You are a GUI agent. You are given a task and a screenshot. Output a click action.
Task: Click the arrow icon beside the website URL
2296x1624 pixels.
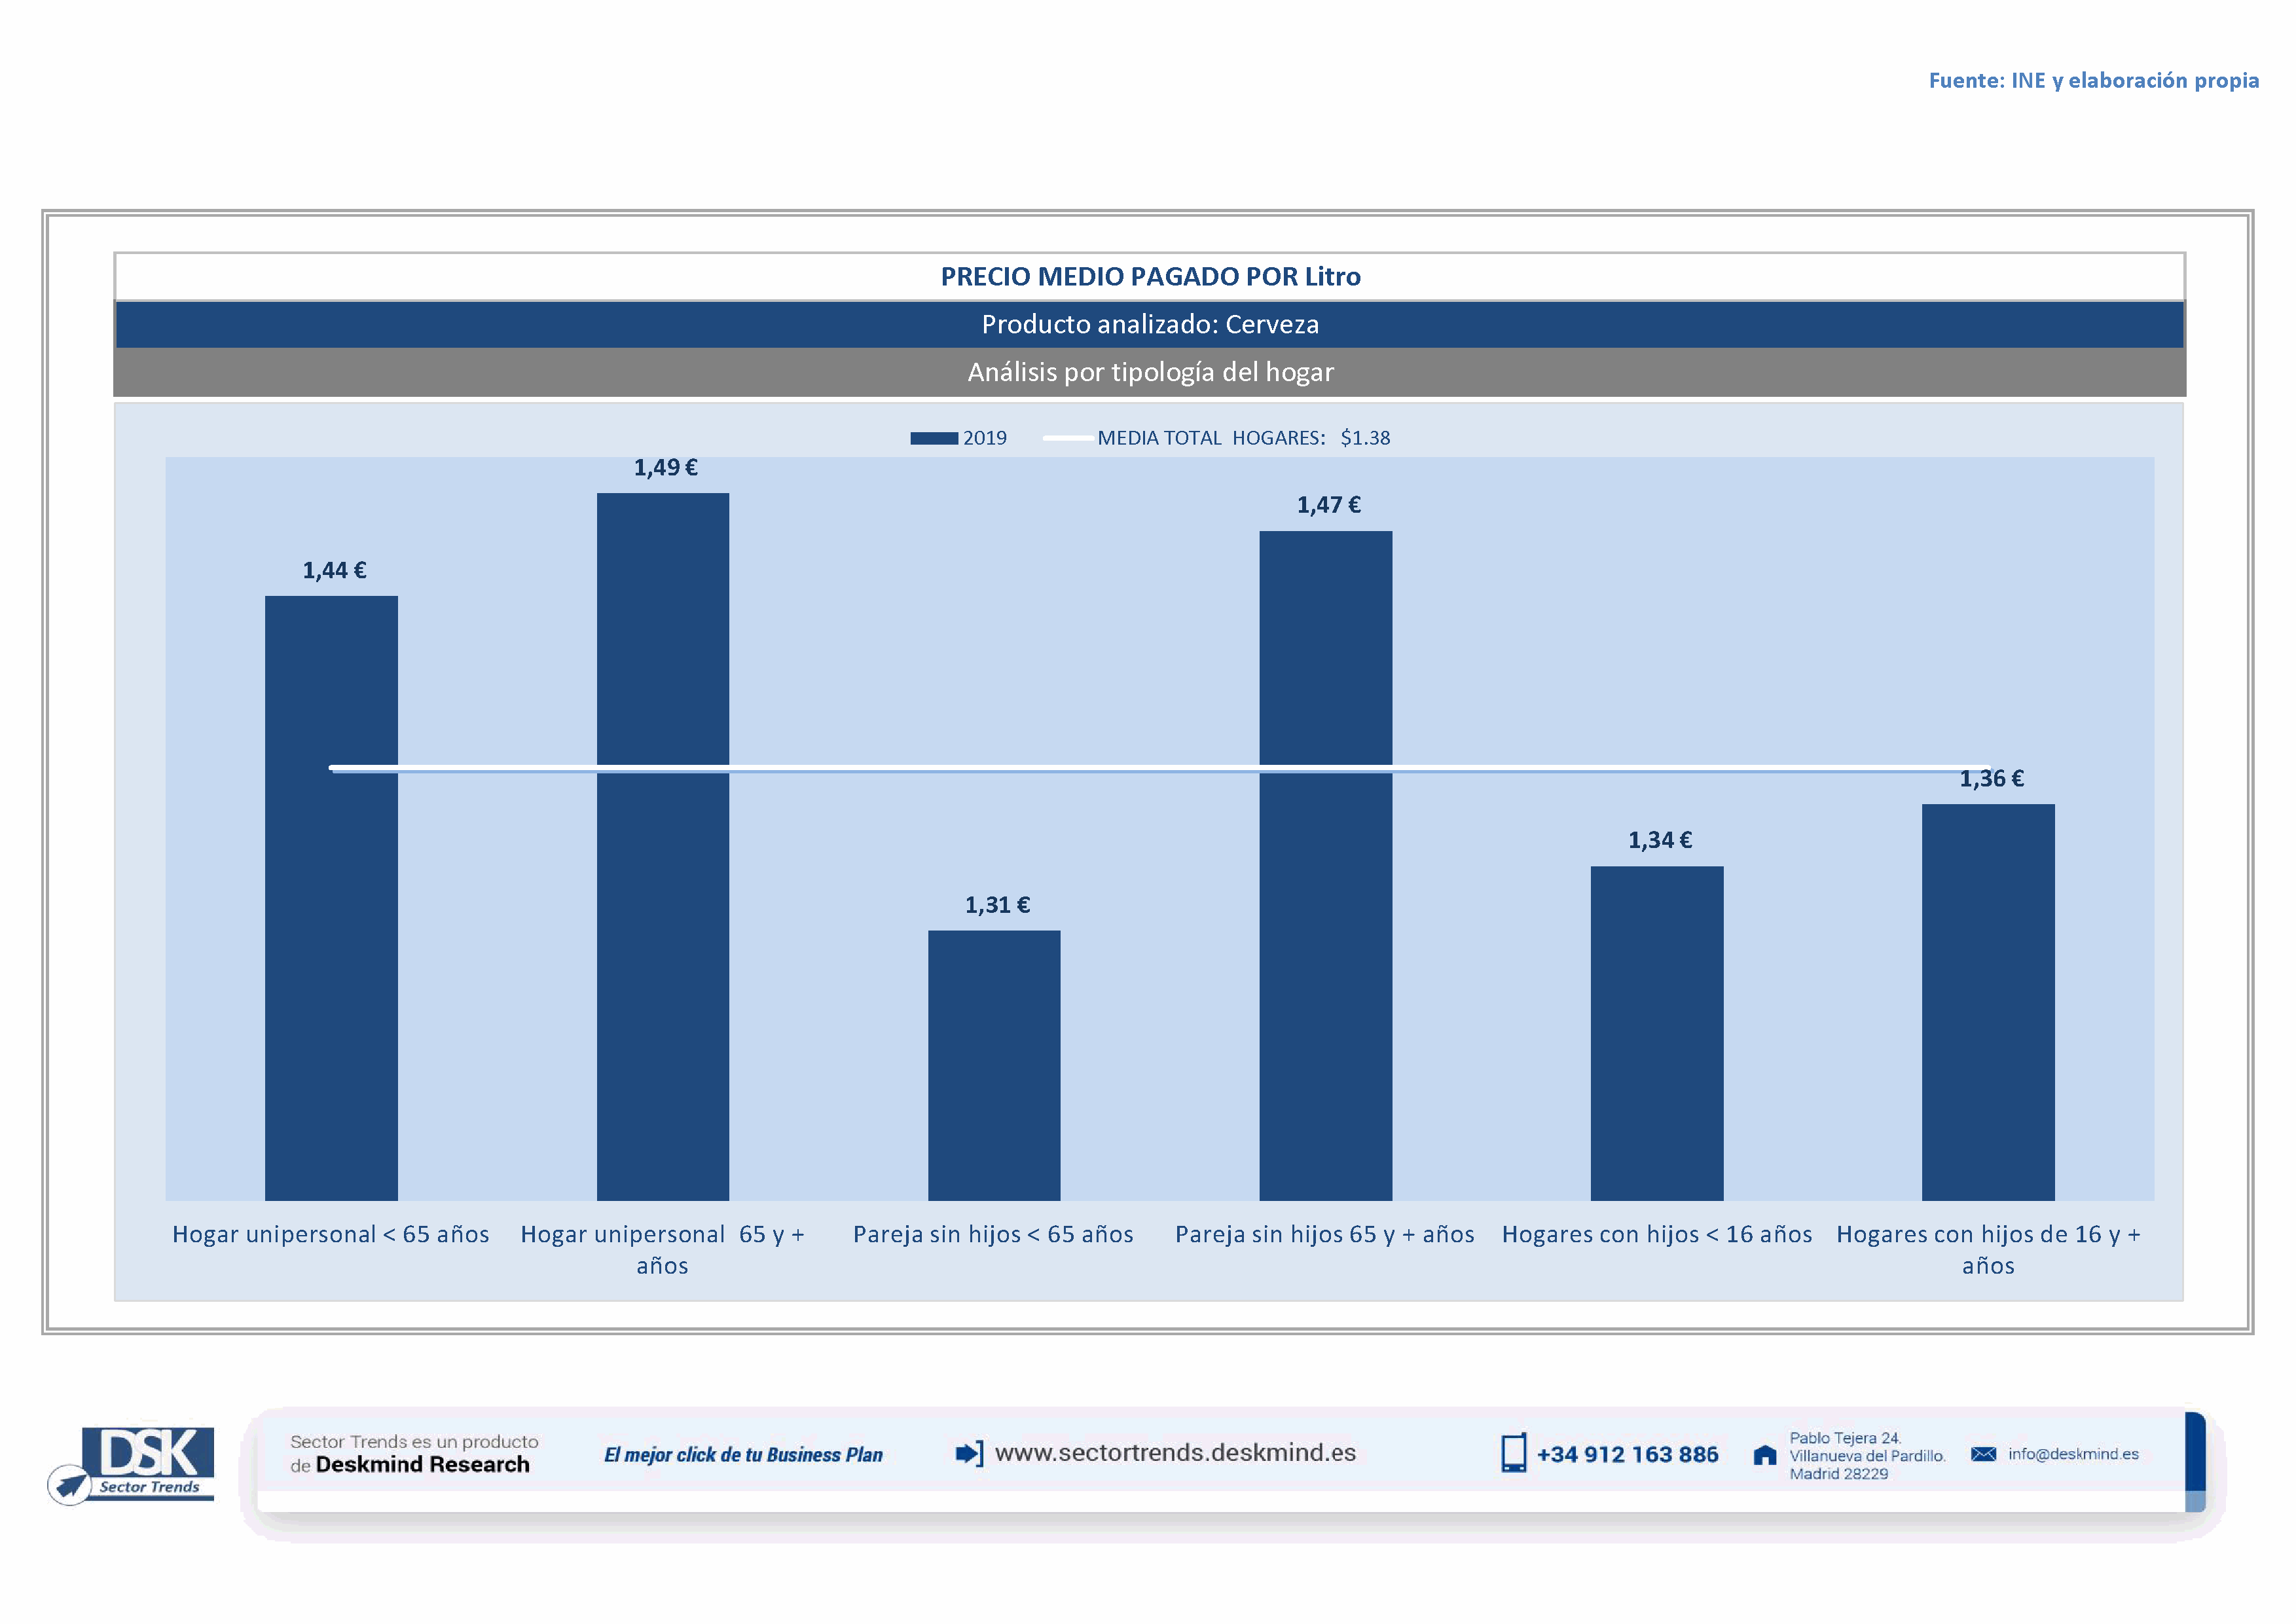[x=969, y=1453]
